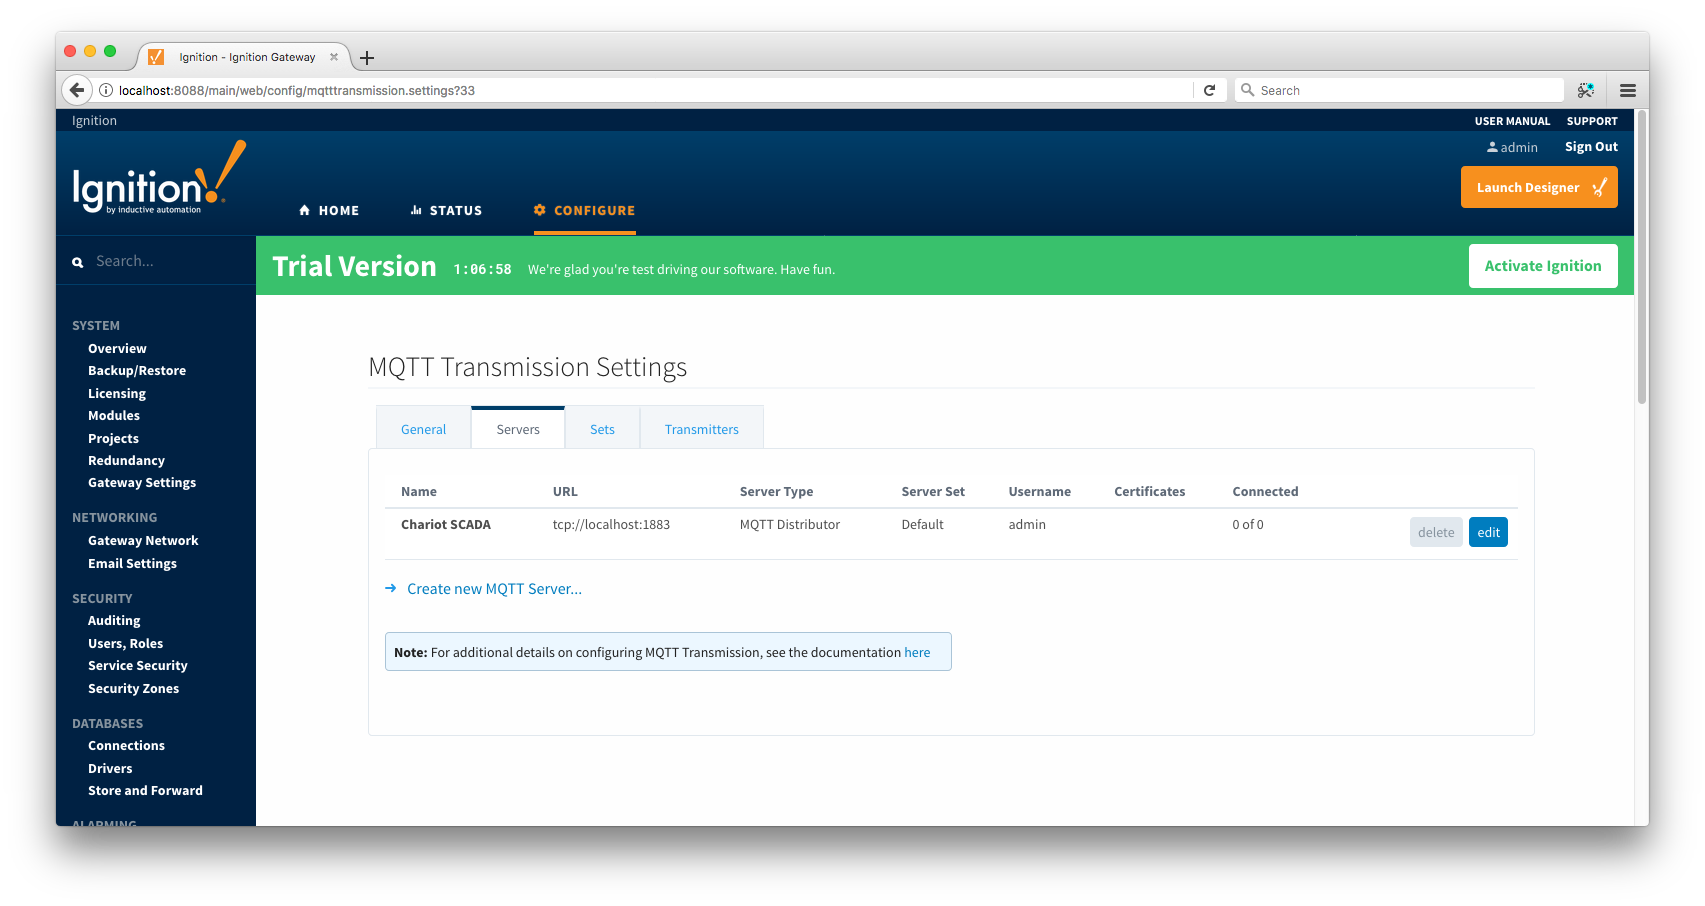The image size is (1705, 906).
Task: Open the SUPPORT link
Action: (x=1592, y=121)
